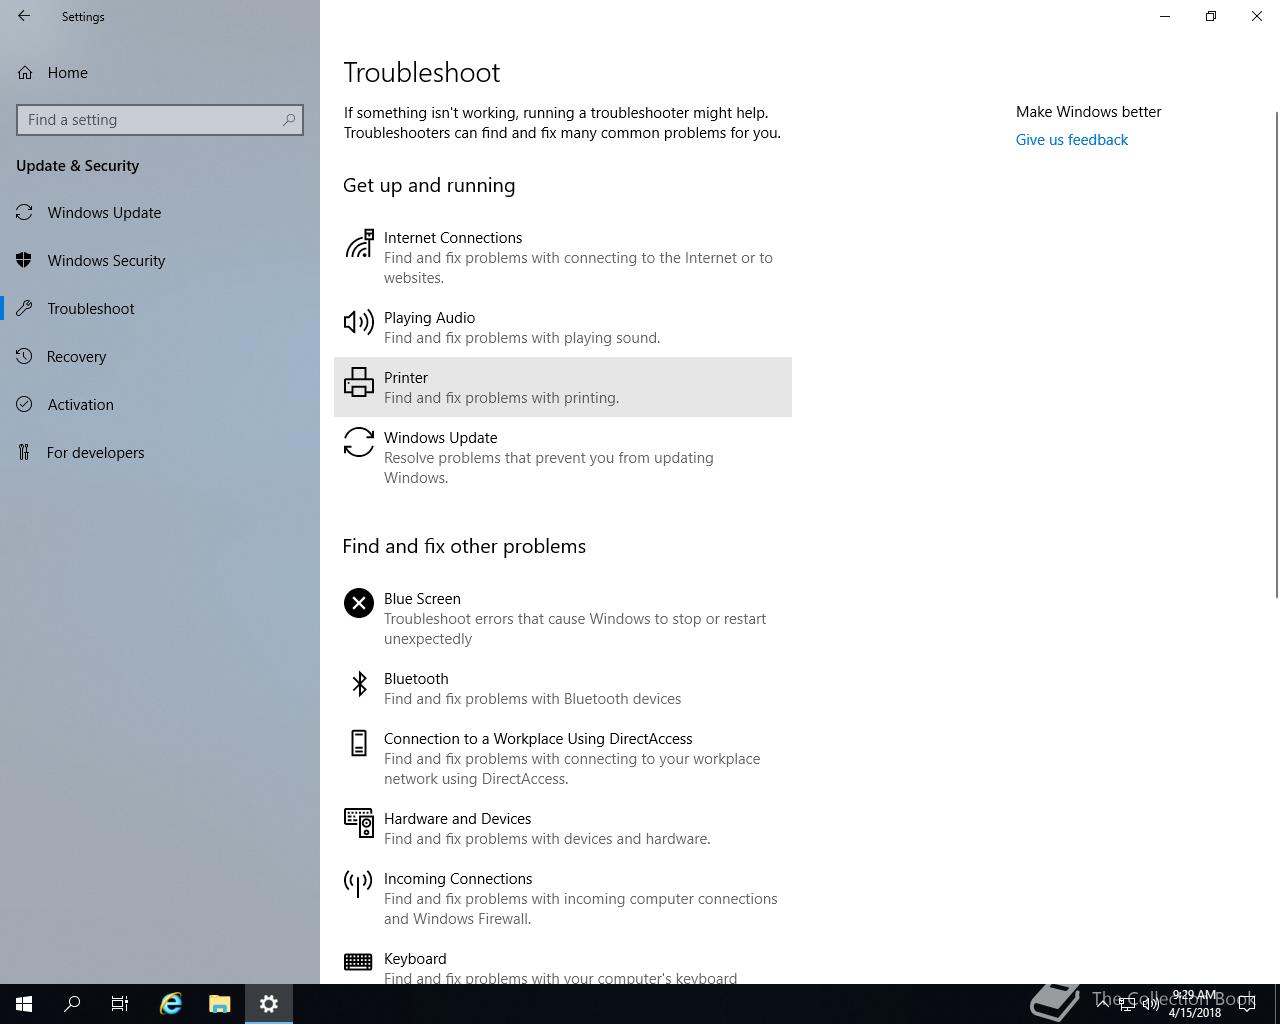Go back using the Settings back arrow
The height and width of the screenshot is (1024, 1280).
coord(24,16)
